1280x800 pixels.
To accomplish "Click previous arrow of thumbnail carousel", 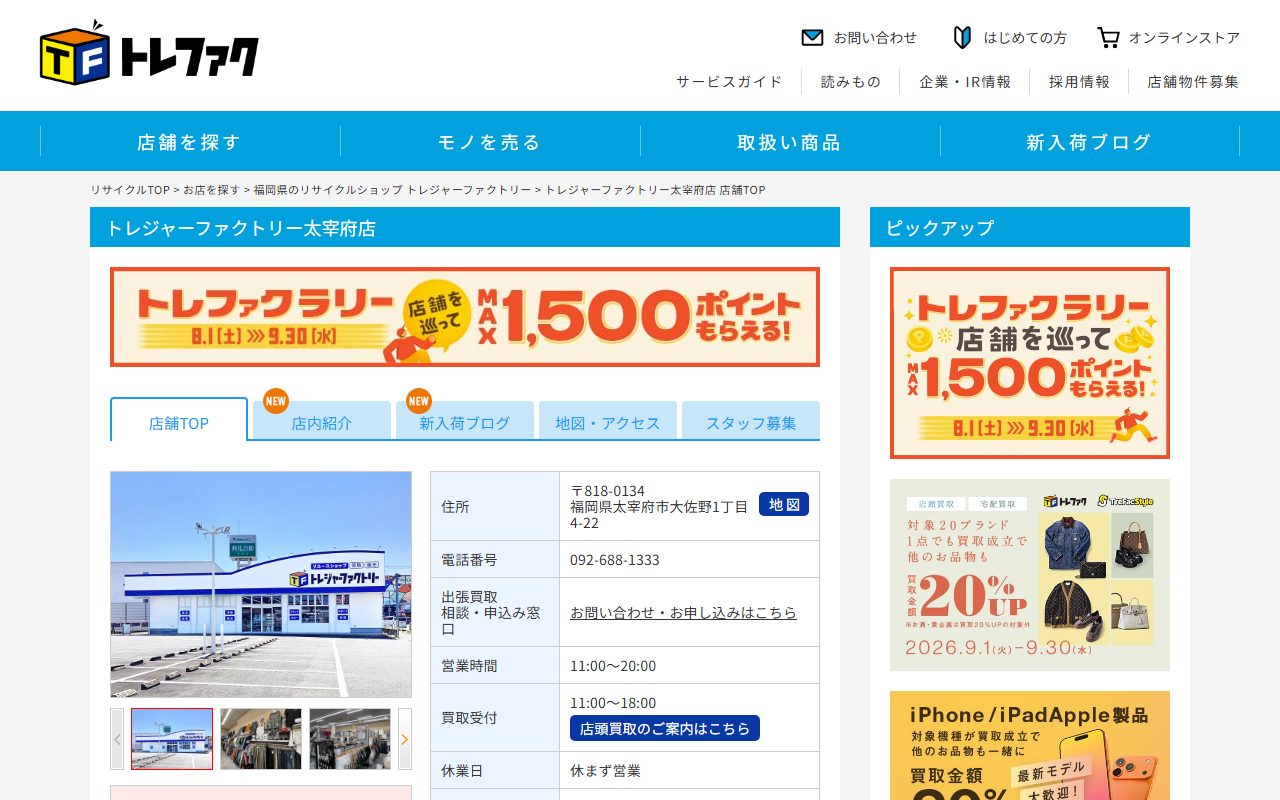I will click(x=117, y=739).
